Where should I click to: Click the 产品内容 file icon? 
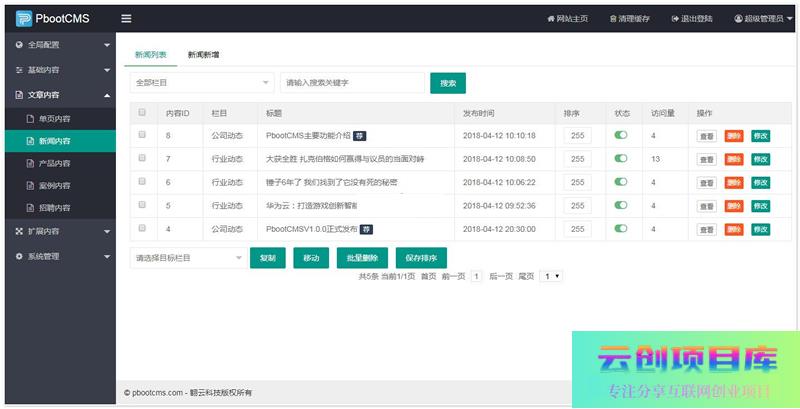click(x=30, y=163)
